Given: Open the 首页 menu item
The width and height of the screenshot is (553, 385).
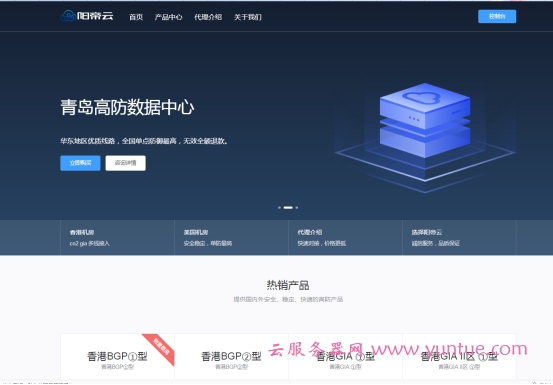Looking at the screenshot, I should pyautogui.click(x=136, y=17).
